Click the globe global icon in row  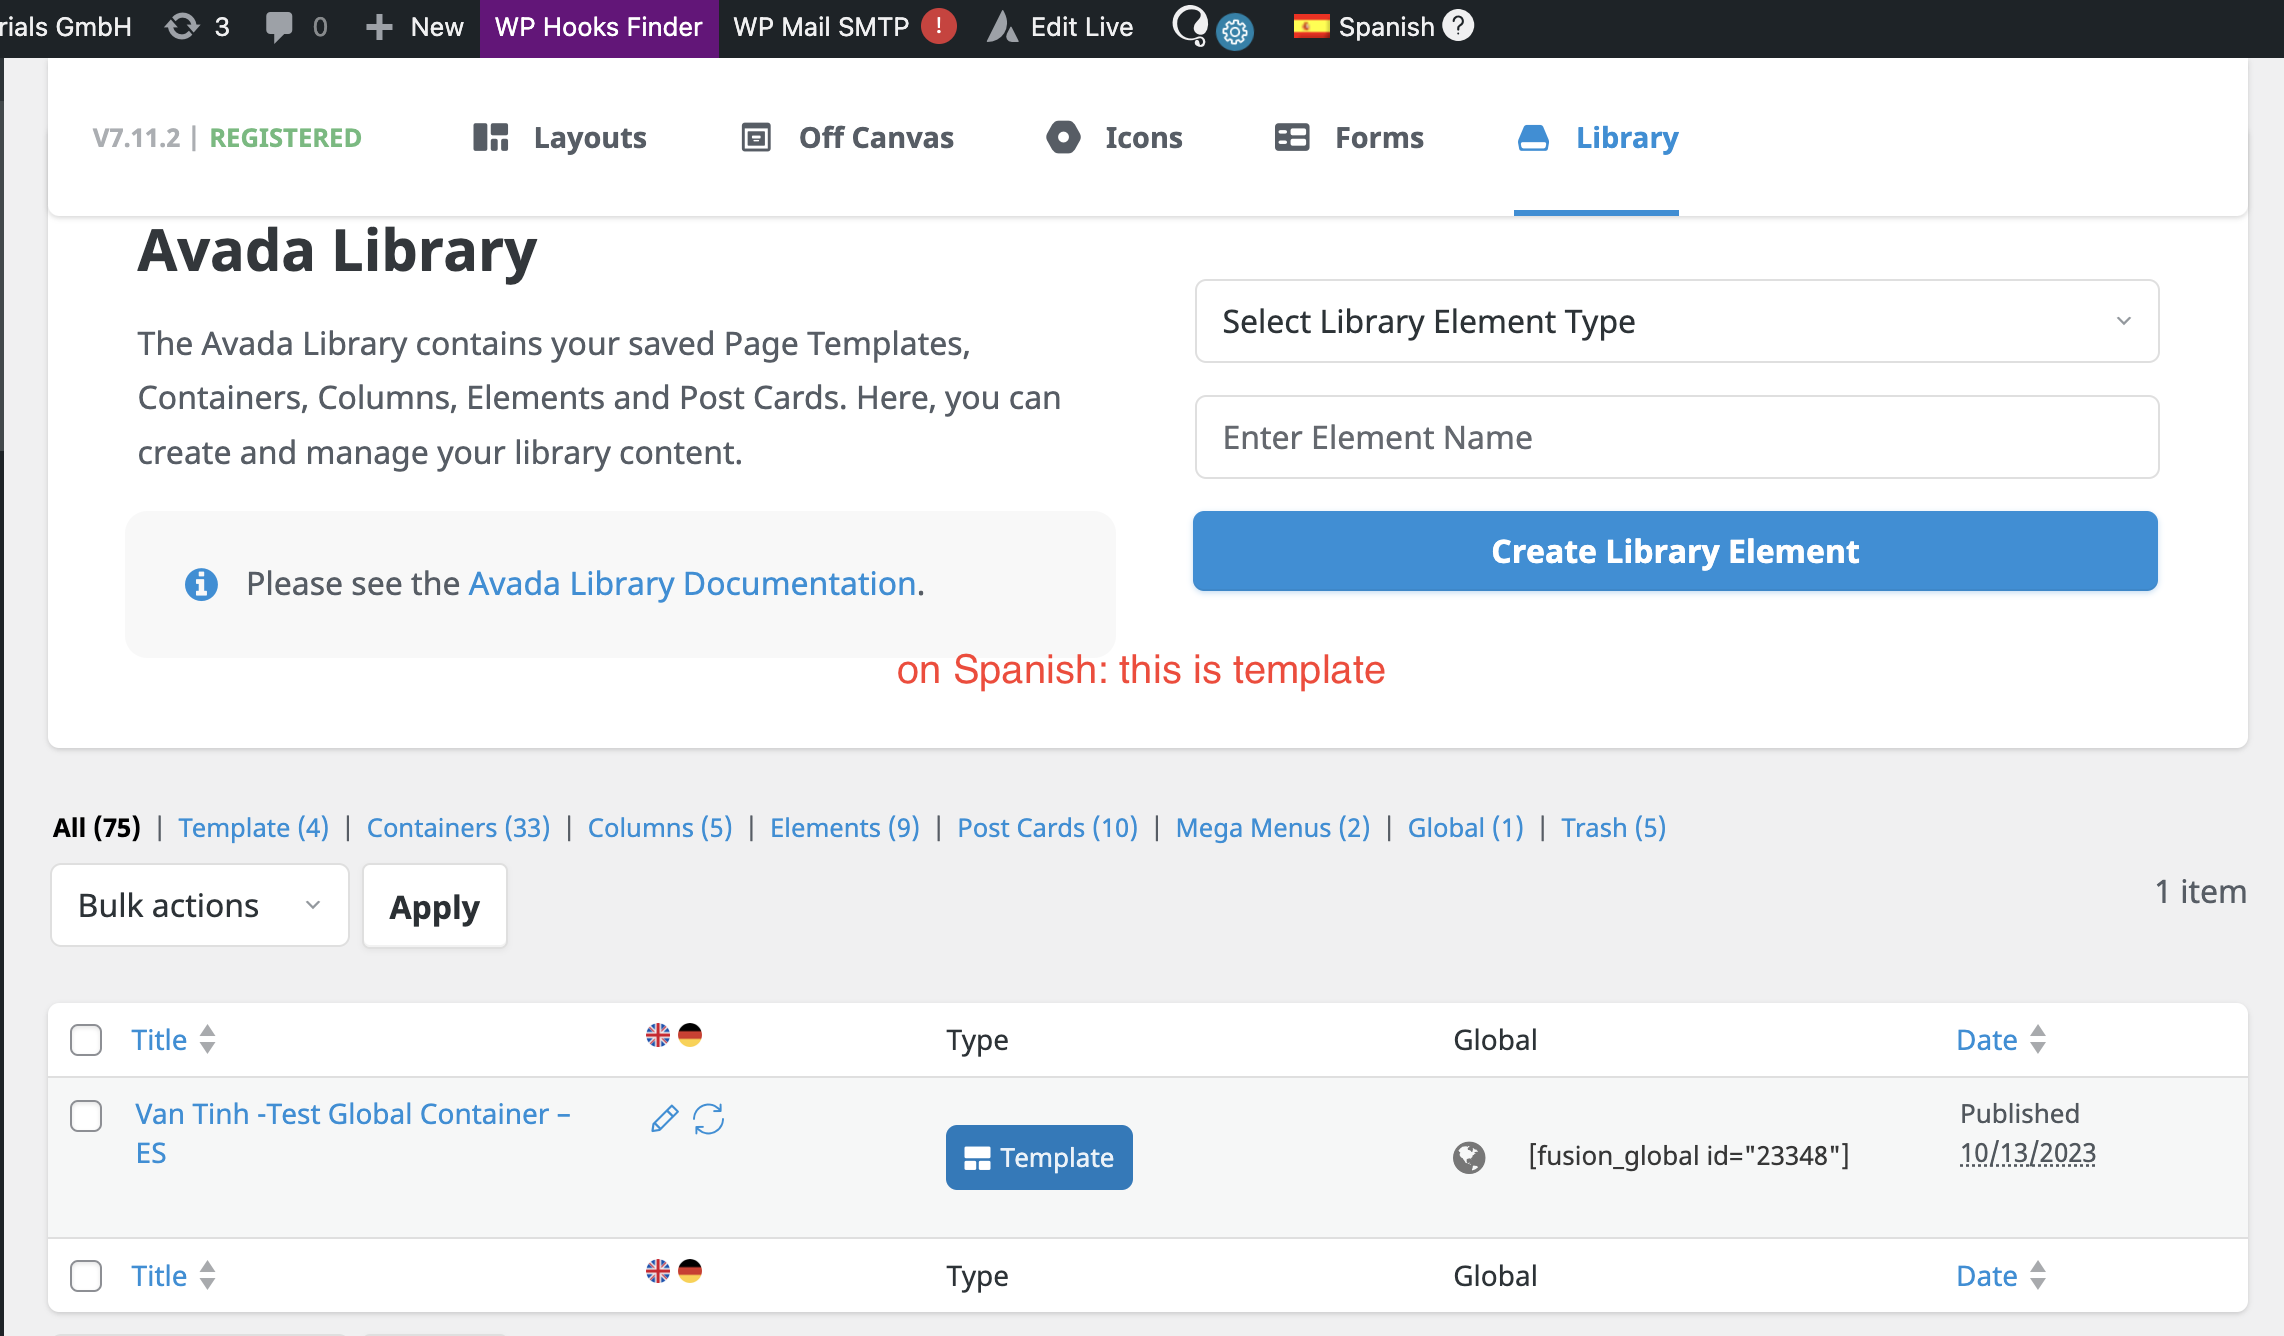1469,1157
